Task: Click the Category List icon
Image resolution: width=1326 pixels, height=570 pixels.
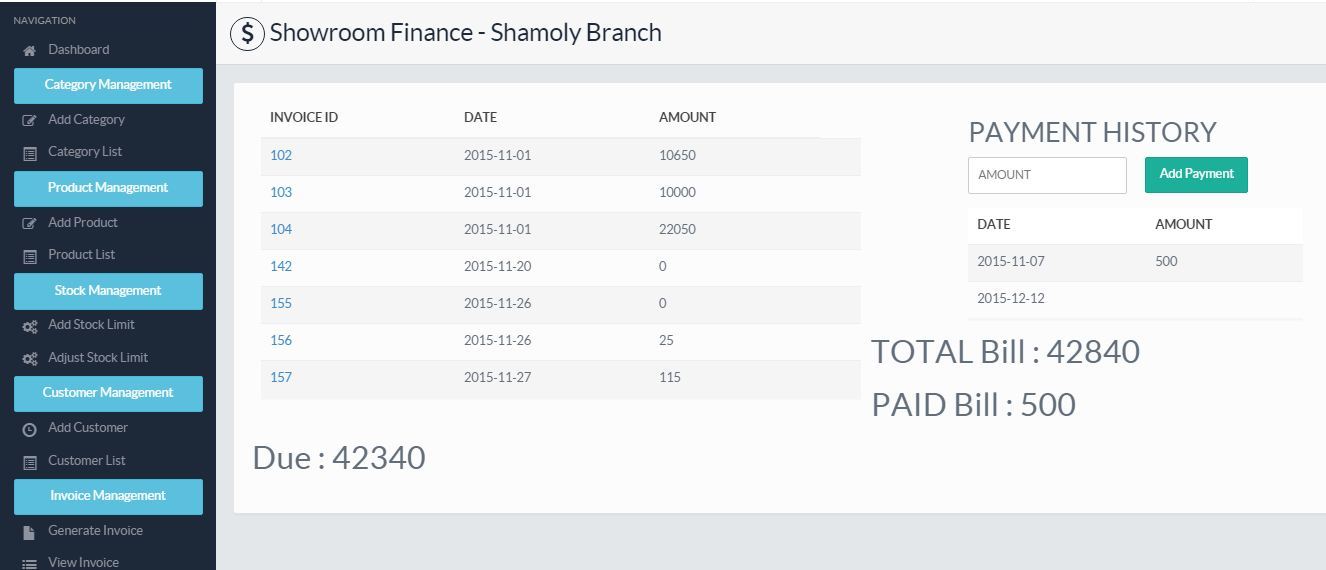Action: pyautogui.click(x=30, y=153)
